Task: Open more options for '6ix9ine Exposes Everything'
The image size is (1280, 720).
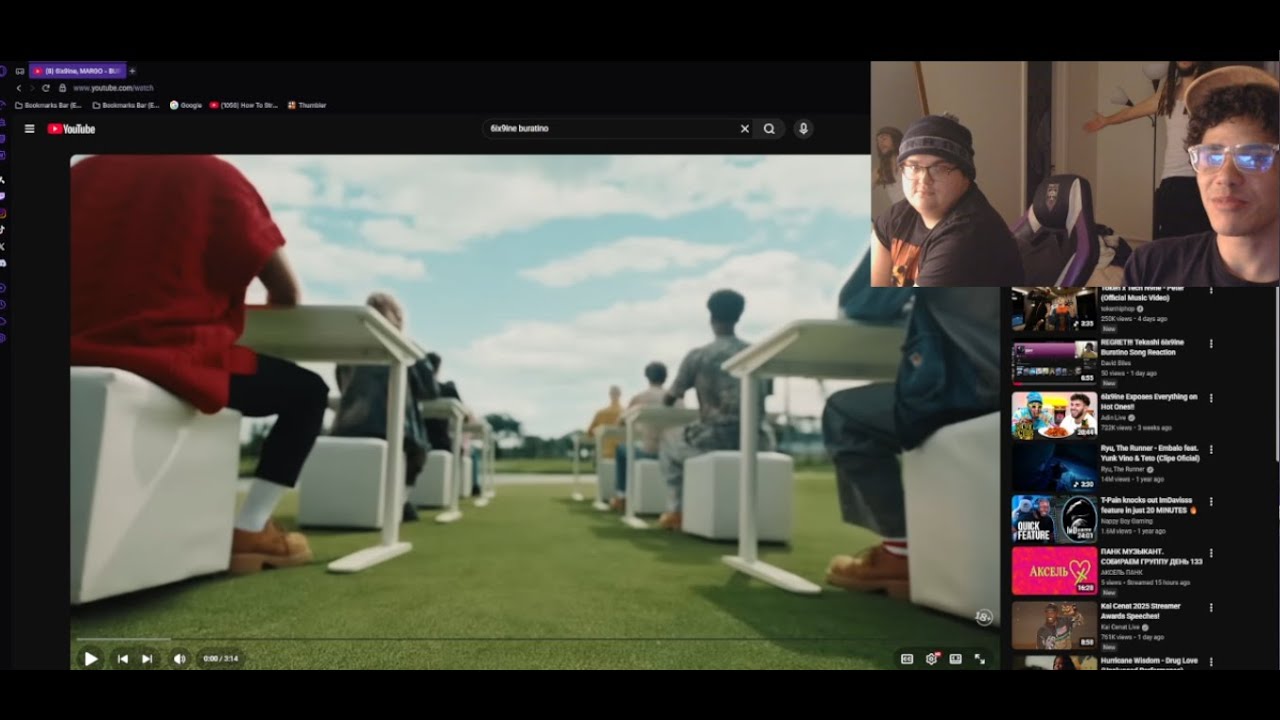Action: click(x=1211, y=397)
